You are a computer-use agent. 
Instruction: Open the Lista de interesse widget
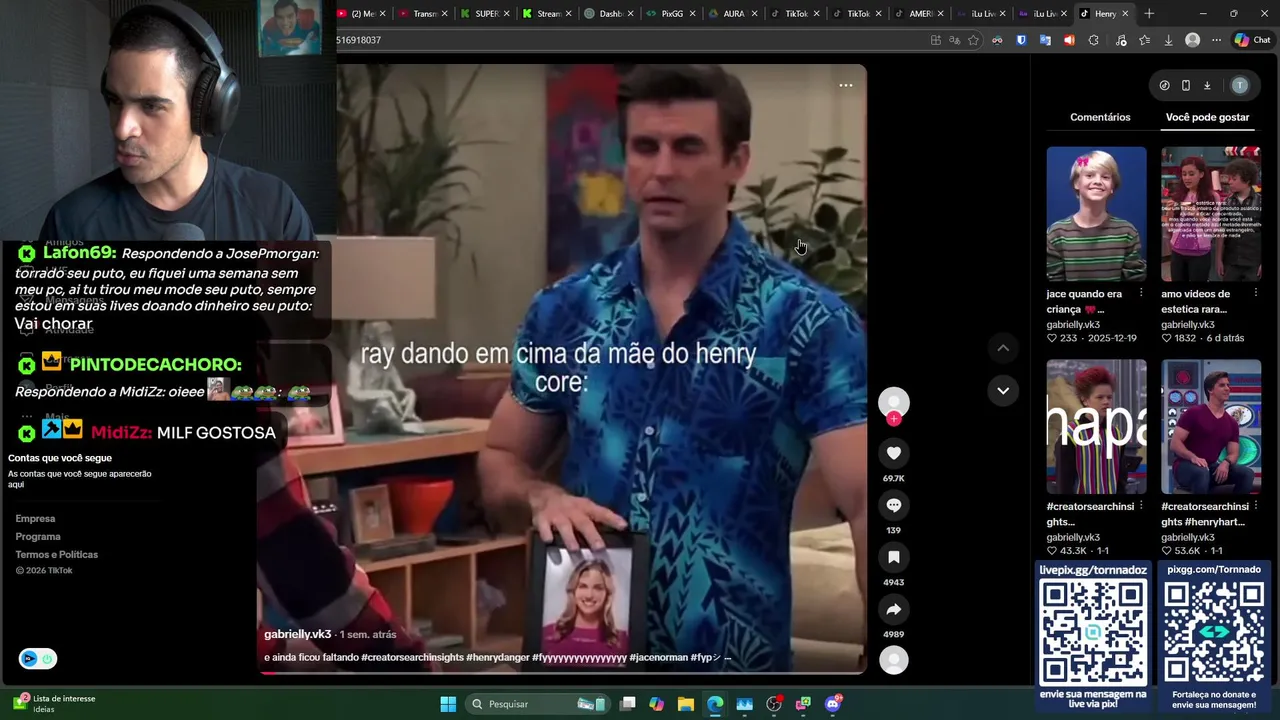[x=55, y=703]
